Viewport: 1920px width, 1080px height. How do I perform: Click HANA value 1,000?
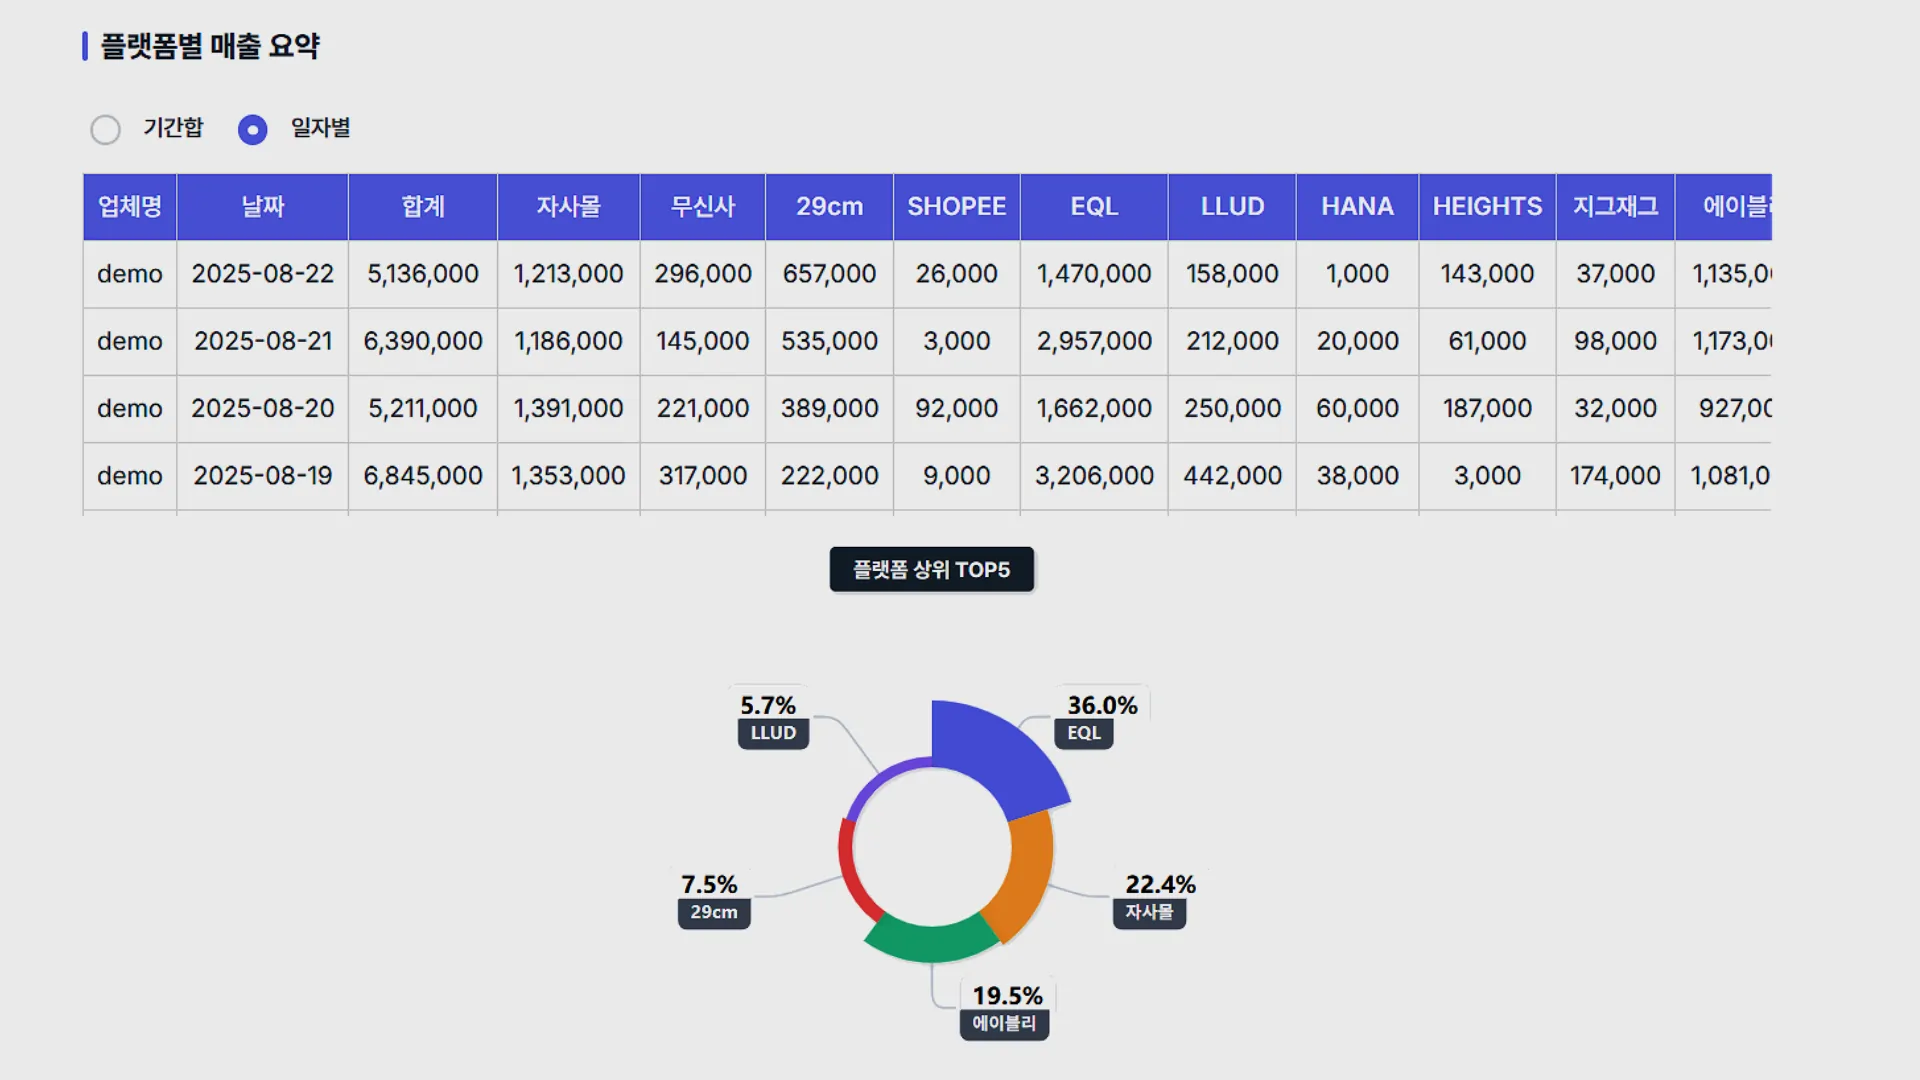[1357, 274]
